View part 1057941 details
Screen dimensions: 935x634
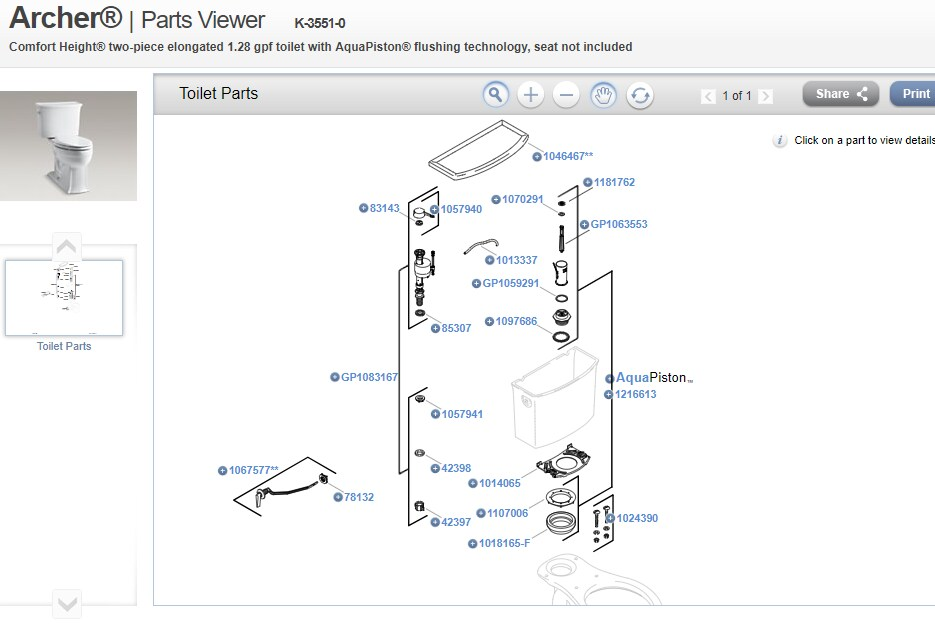tap(462, 414)
